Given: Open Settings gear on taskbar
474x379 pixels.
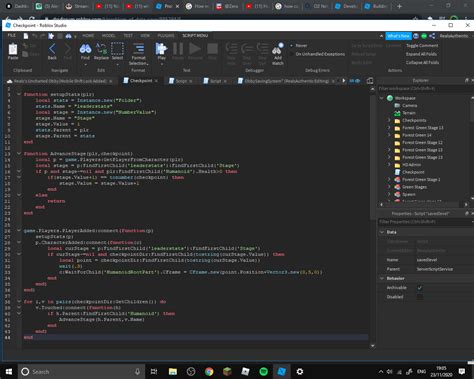Looking at the screenshot, I should point(300,371).
